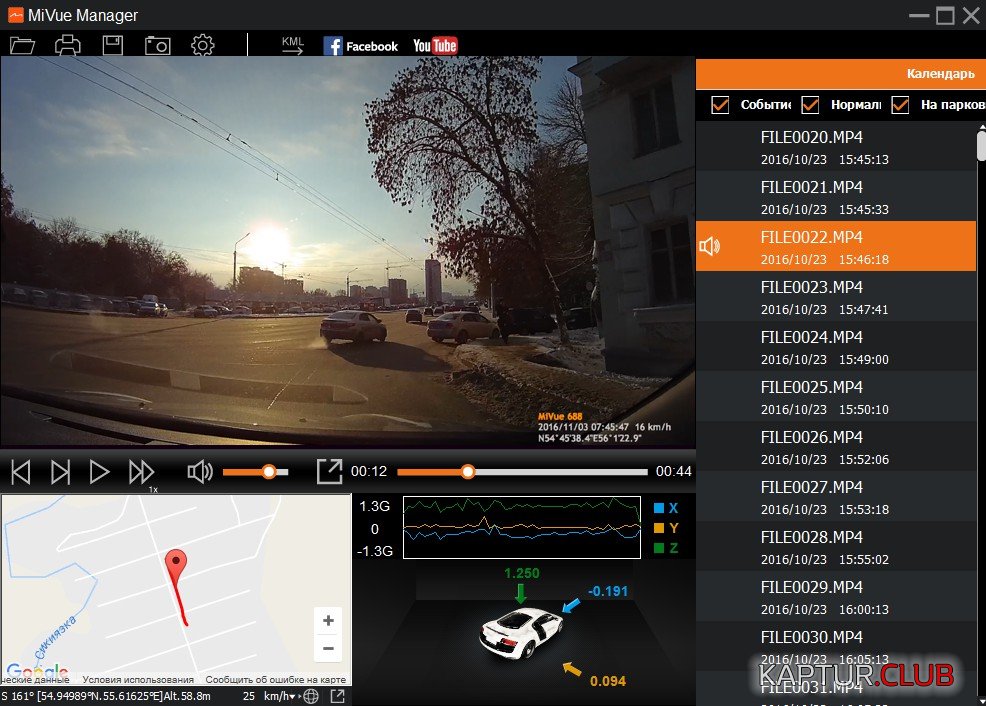Image resolution: width=986 pixels, height=706 pixels.
Task: Uncheck the Нормальн. recordings checkbox
Action: click(x=810, y=105)
